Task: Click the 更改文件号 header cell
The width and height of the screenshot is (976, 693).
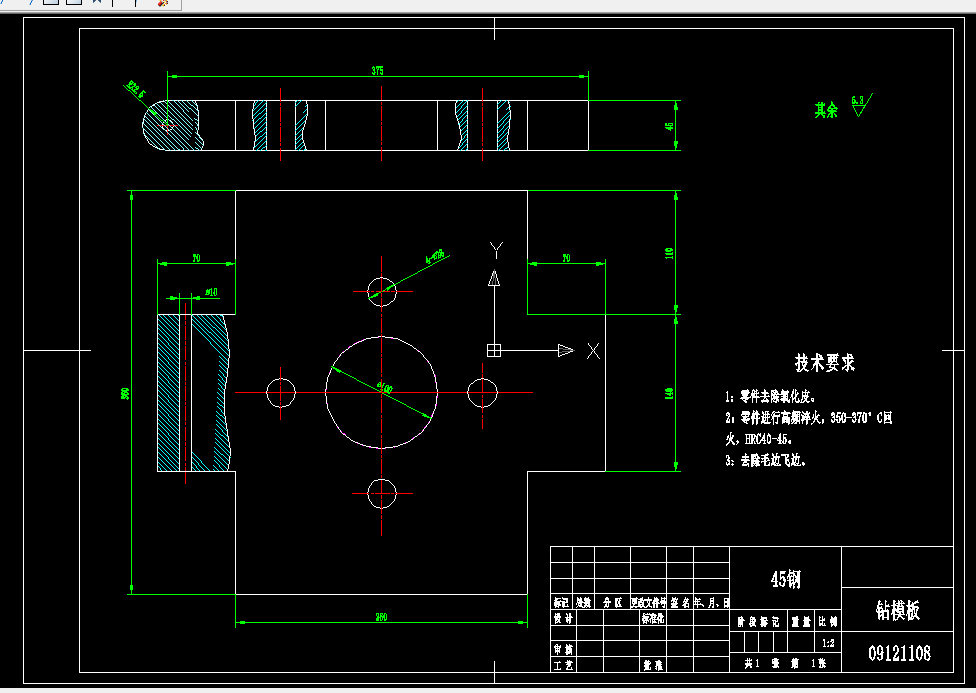Action: (x=649, y=602)
